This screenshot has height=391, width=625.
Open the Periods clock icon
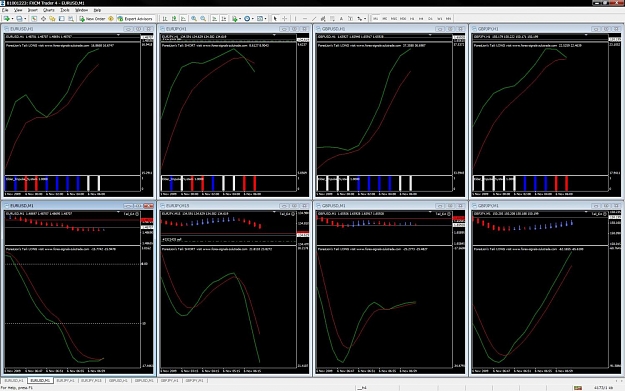247,18
